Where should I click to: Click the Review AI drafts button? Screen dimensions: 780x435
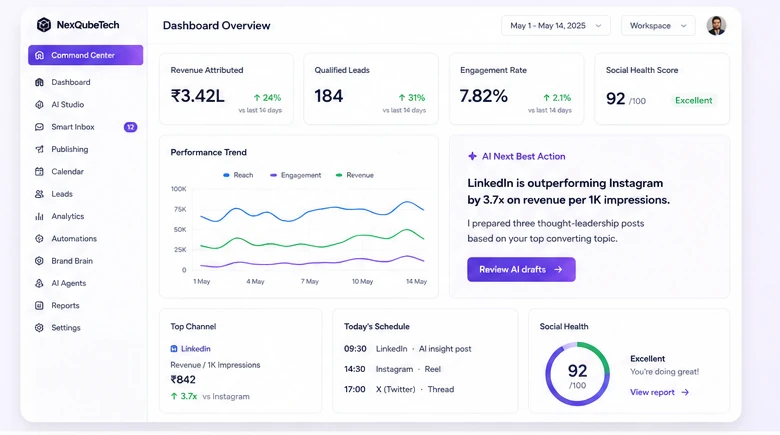[521, 269]
